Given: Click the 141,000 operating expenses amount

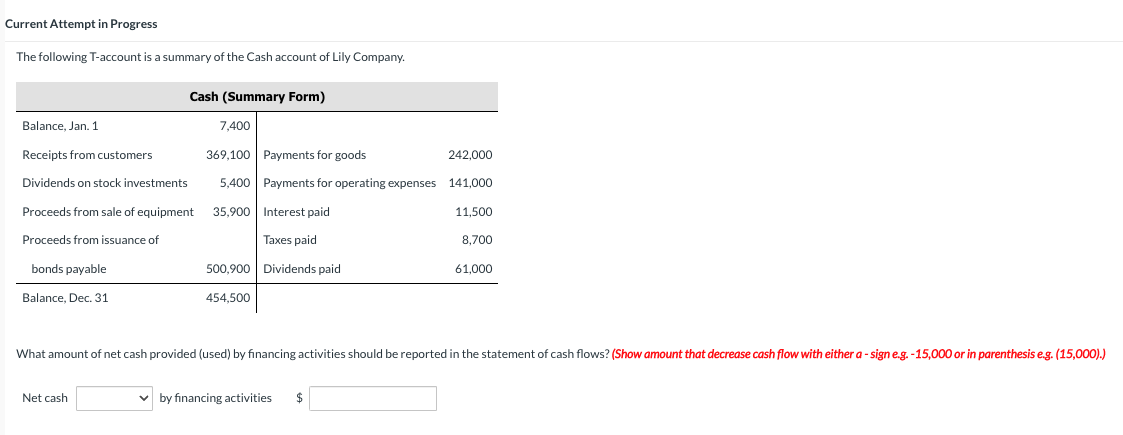Looking at the screenshot, I should click(471, 183).
